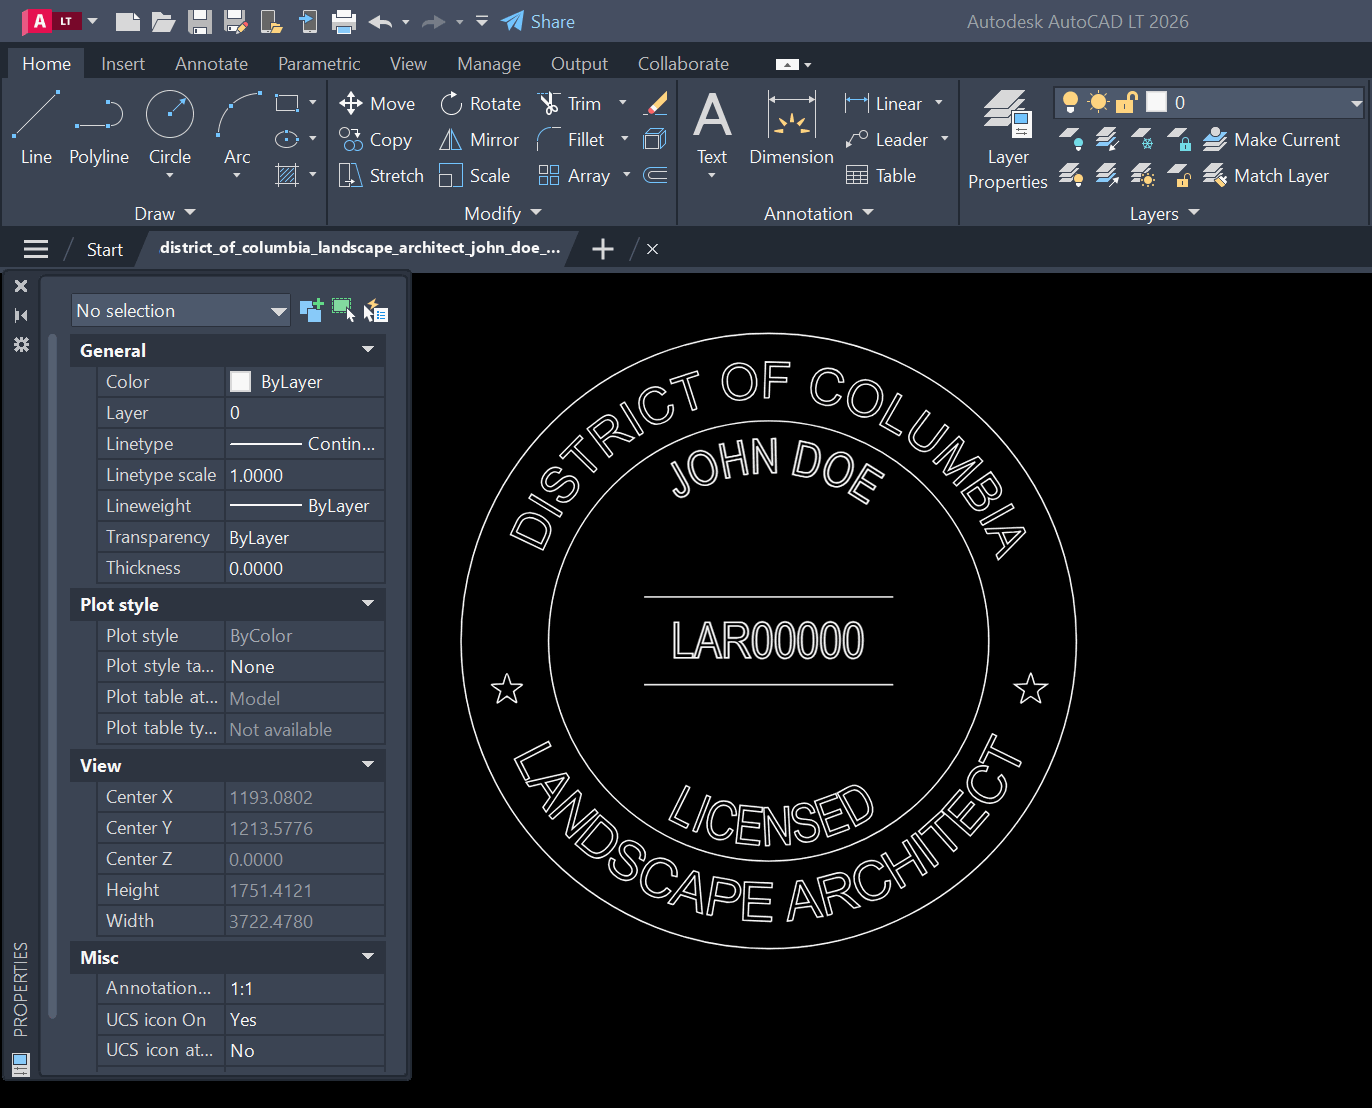Click the Move tool icon

(x=351, y=103)
